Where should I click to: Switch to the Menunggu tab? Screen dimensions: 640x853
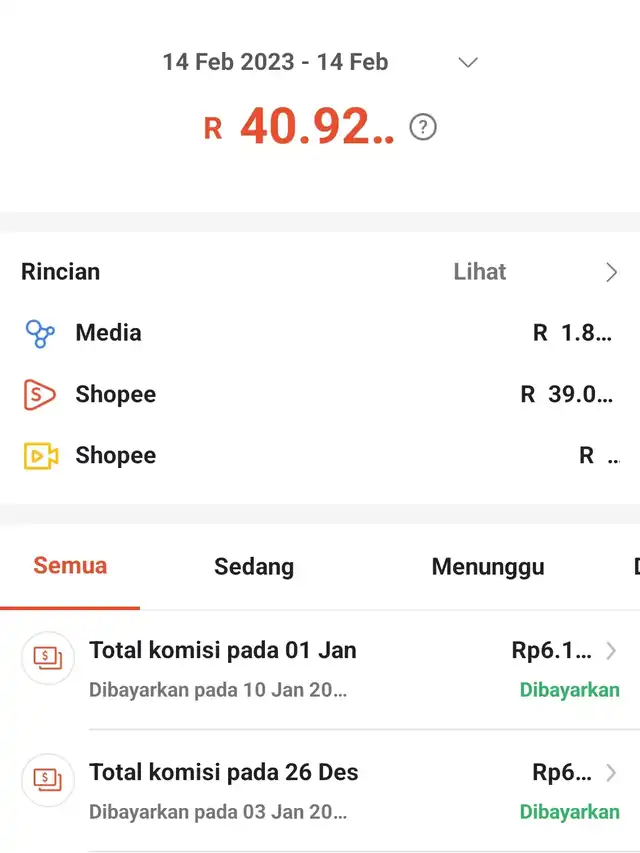[488, 567]
